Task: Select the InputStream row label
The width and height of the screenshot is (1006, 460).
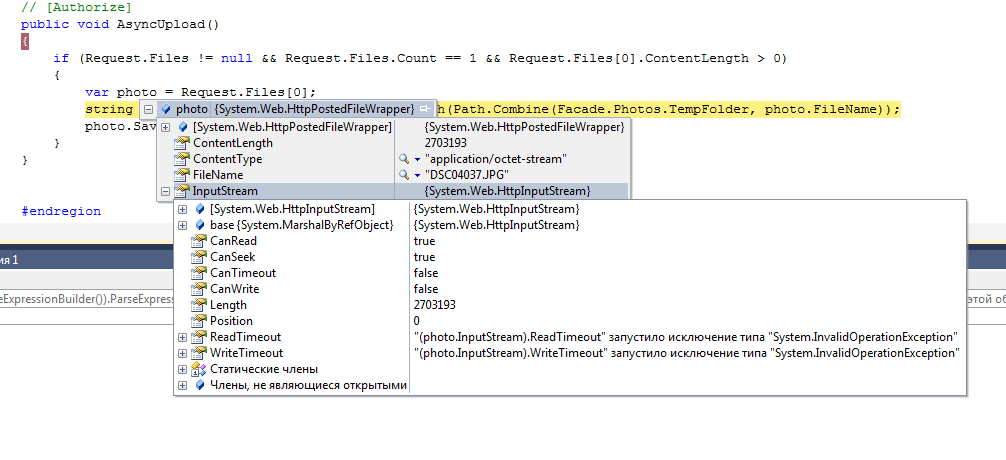Action: pos(225,191)
